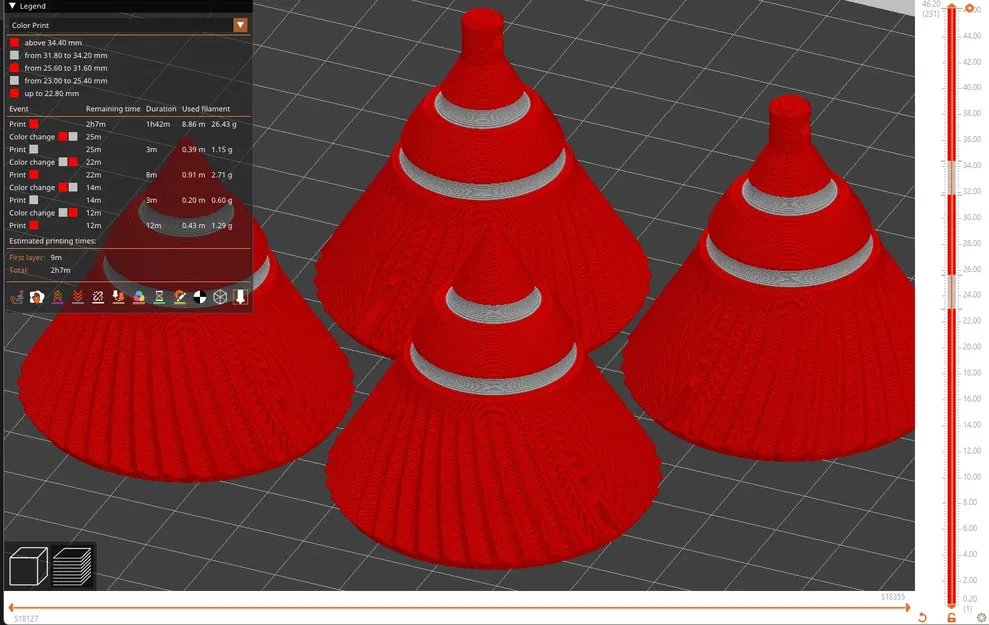Toggle travel moves visibility in legend
Screen dimensions: 989x625
17,296
